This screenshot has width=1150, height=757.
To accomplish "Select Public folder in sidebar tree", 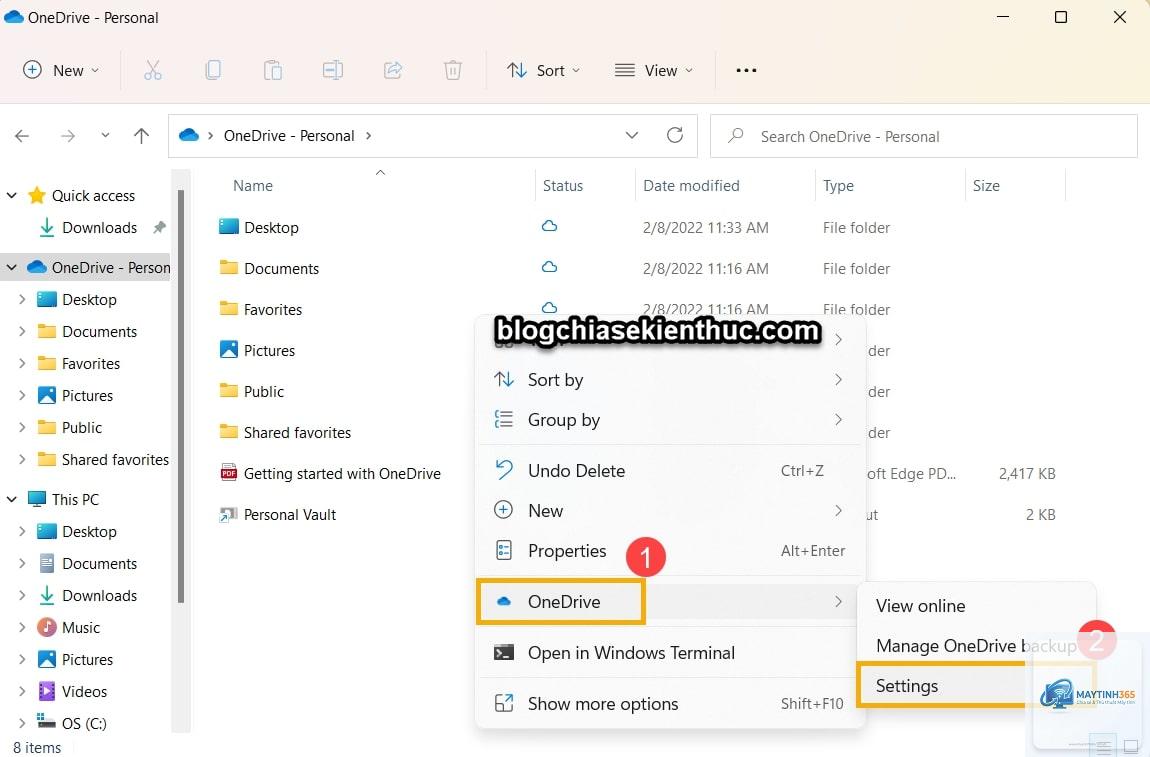I will click(x=81, y=427).
